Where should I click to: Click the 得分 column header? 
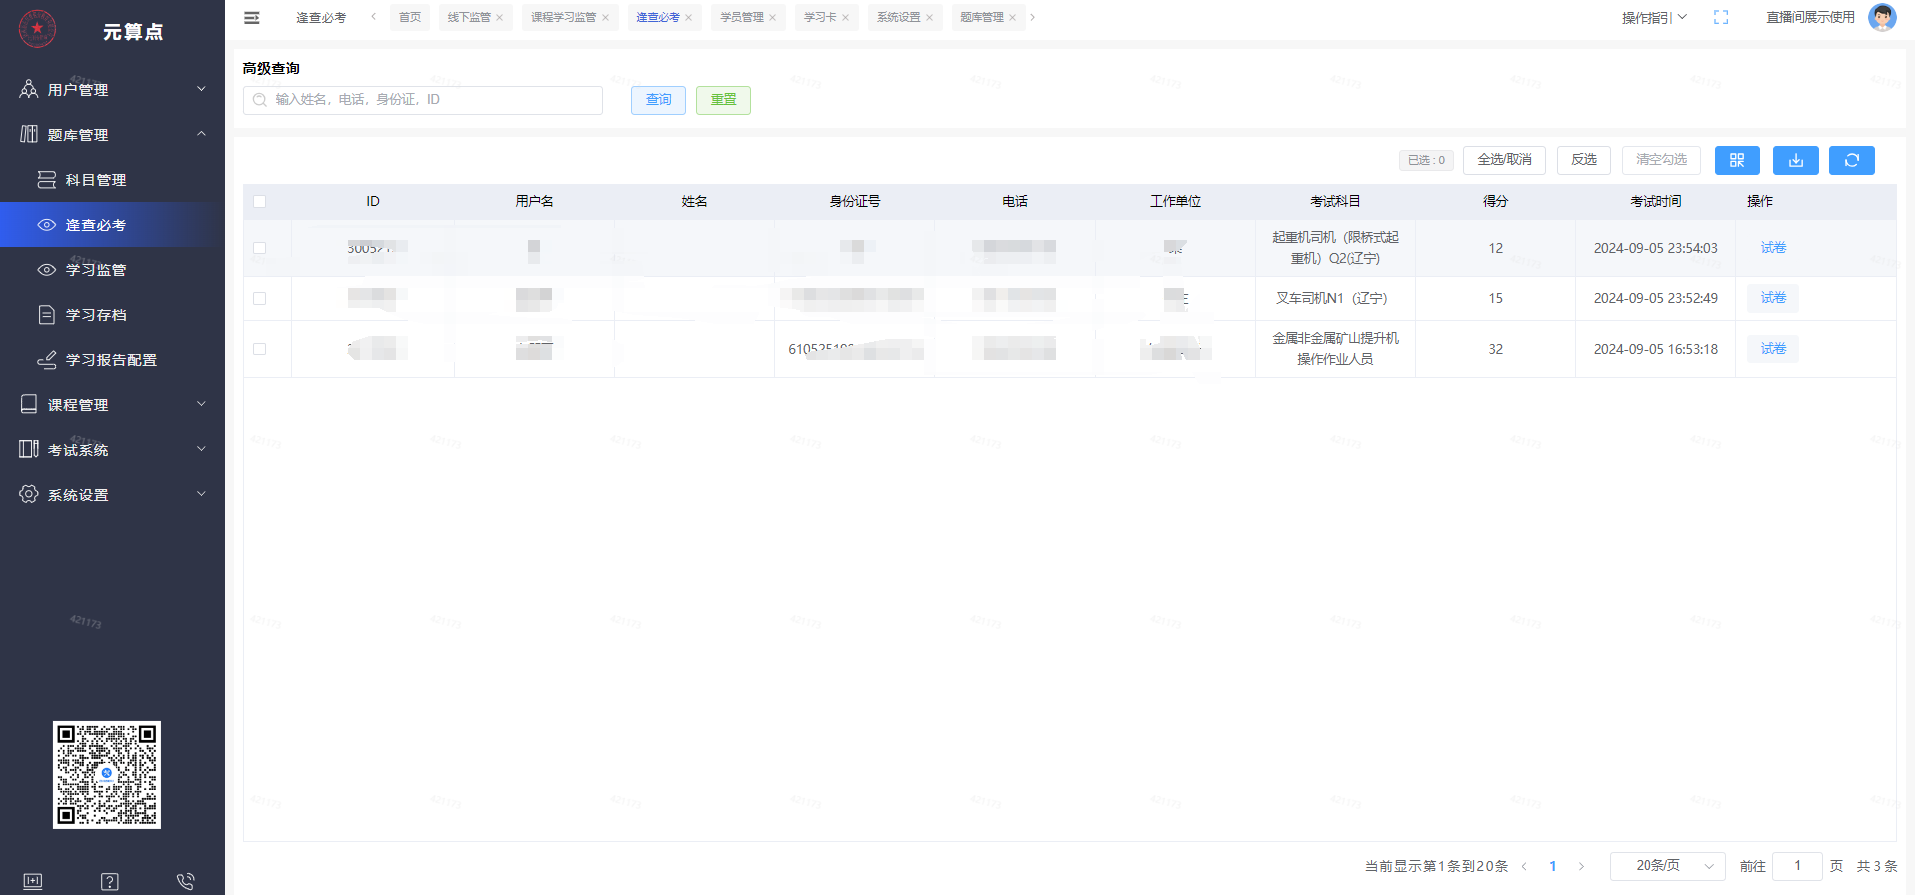tap(1496, 202)
